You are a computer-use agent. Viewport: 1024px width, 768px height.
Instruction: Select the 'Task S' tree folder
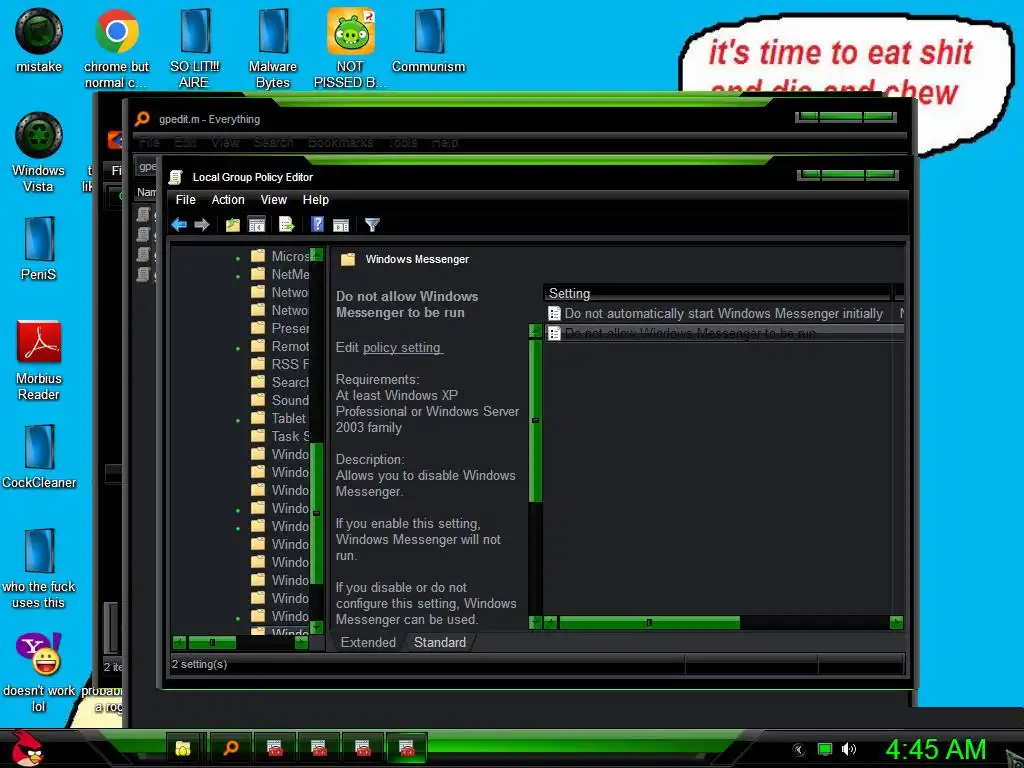(x=280, y=436)
